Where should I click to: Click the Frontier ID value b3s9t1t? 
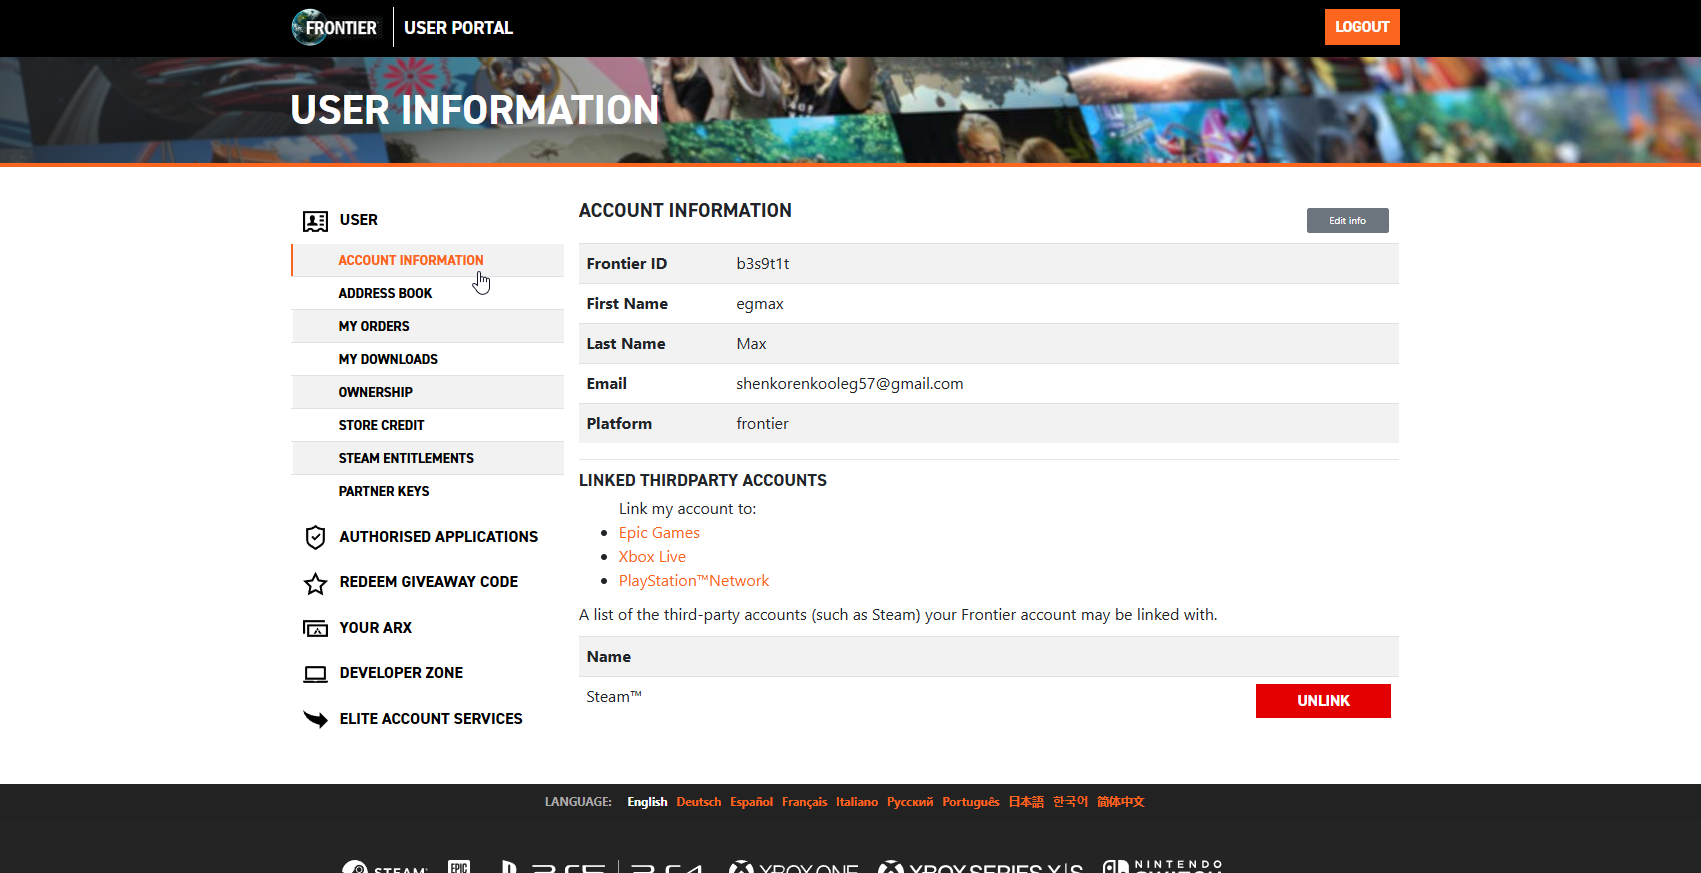[763, 264]
